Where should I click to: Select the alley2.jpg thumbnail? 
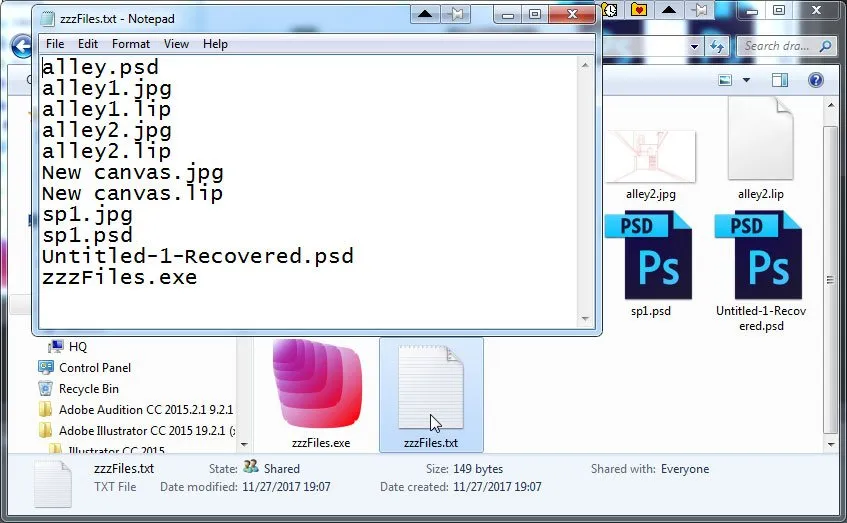650,157
